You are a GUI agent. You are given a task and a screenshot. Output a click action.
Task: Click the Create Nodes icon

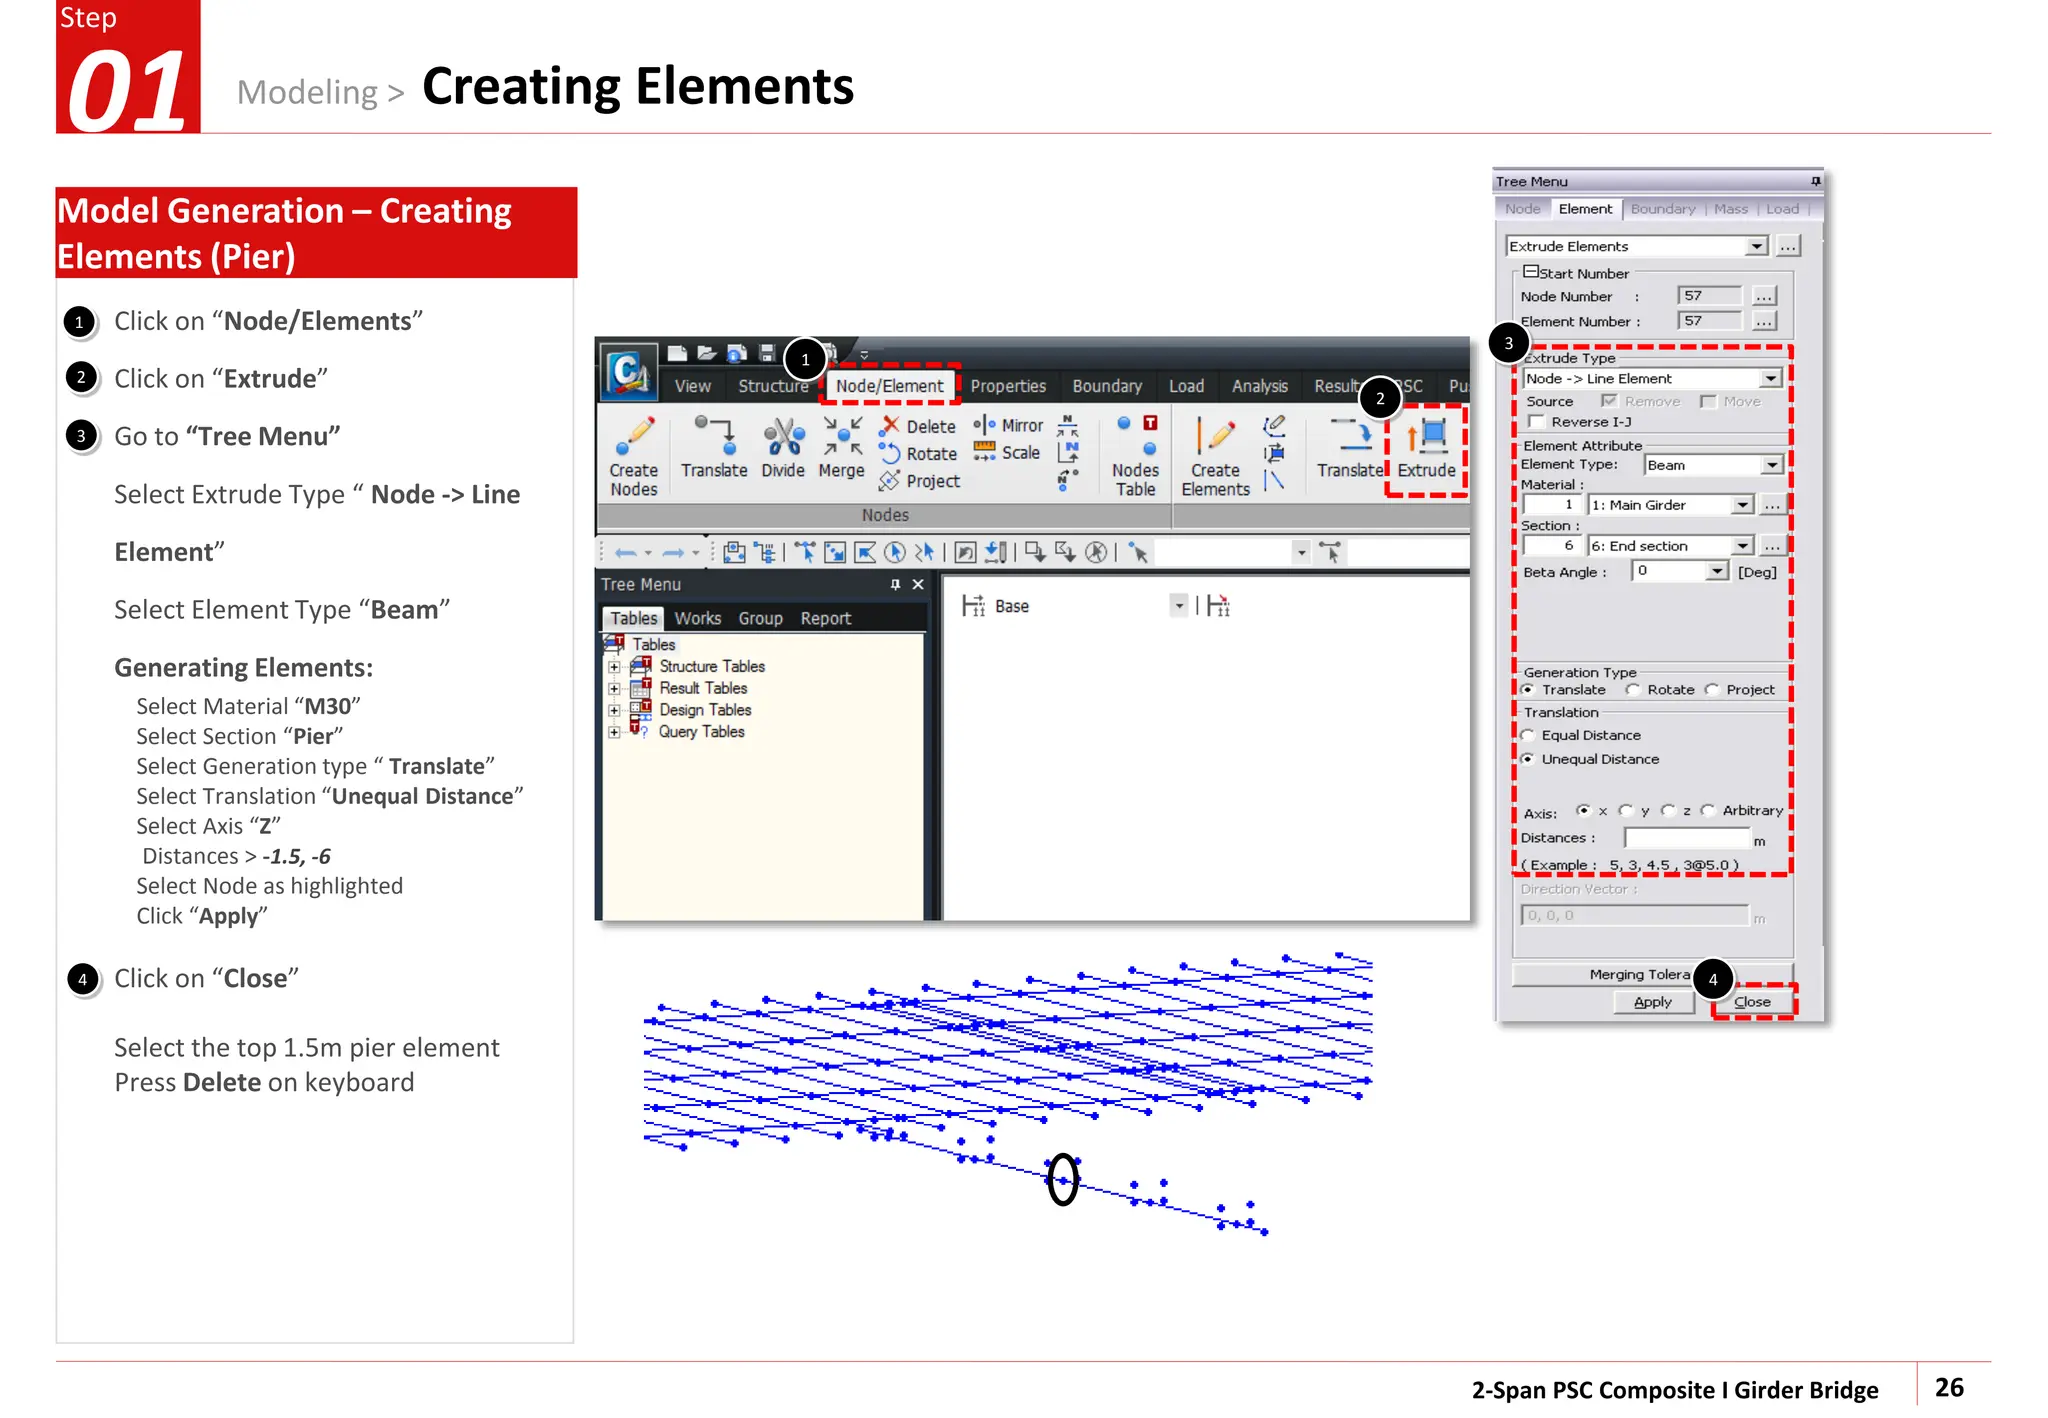click(634, 437)
